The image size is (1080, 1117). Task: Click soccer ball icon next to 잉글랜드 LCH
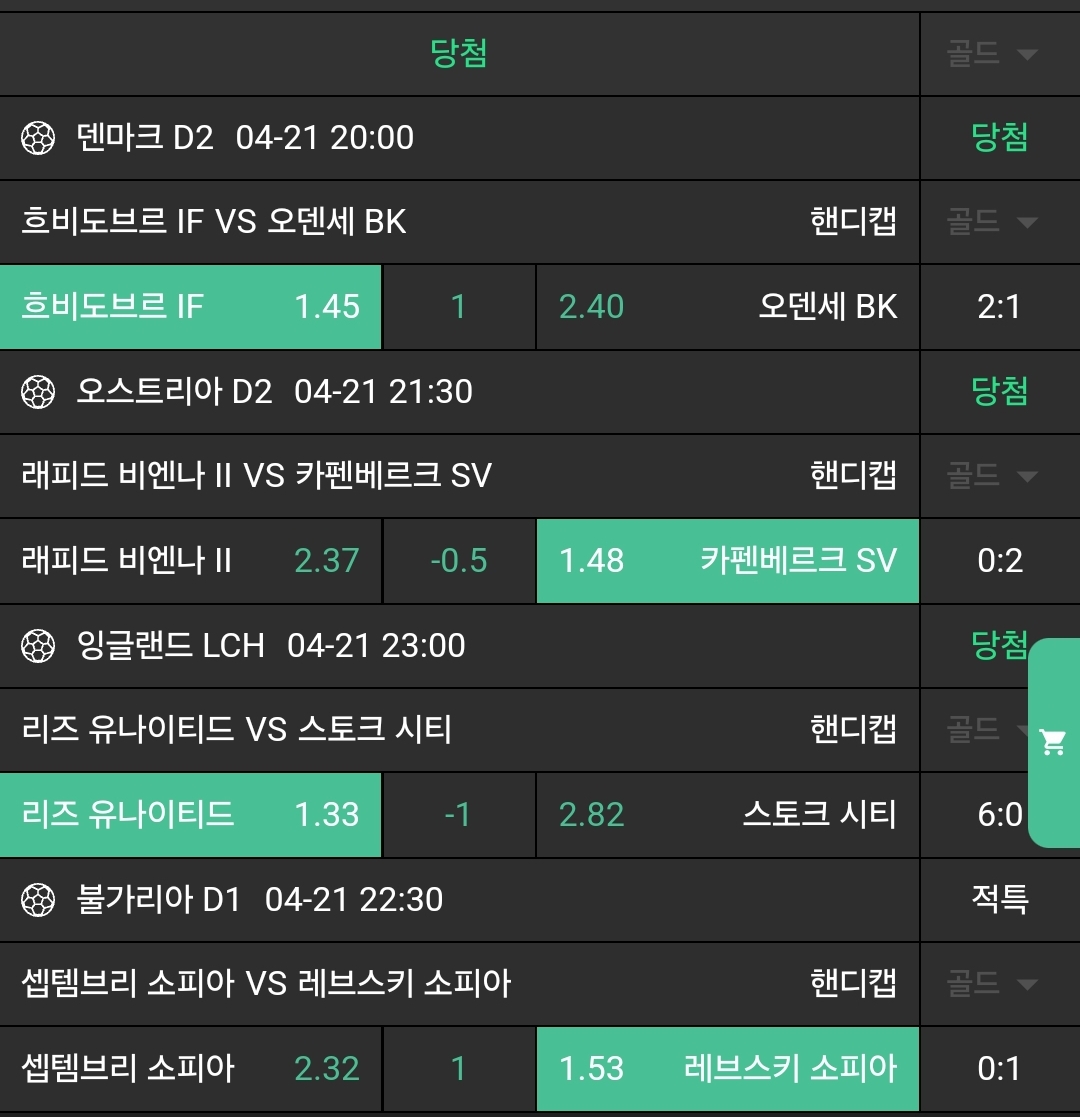pyautogui.click(x=38, y=646)
